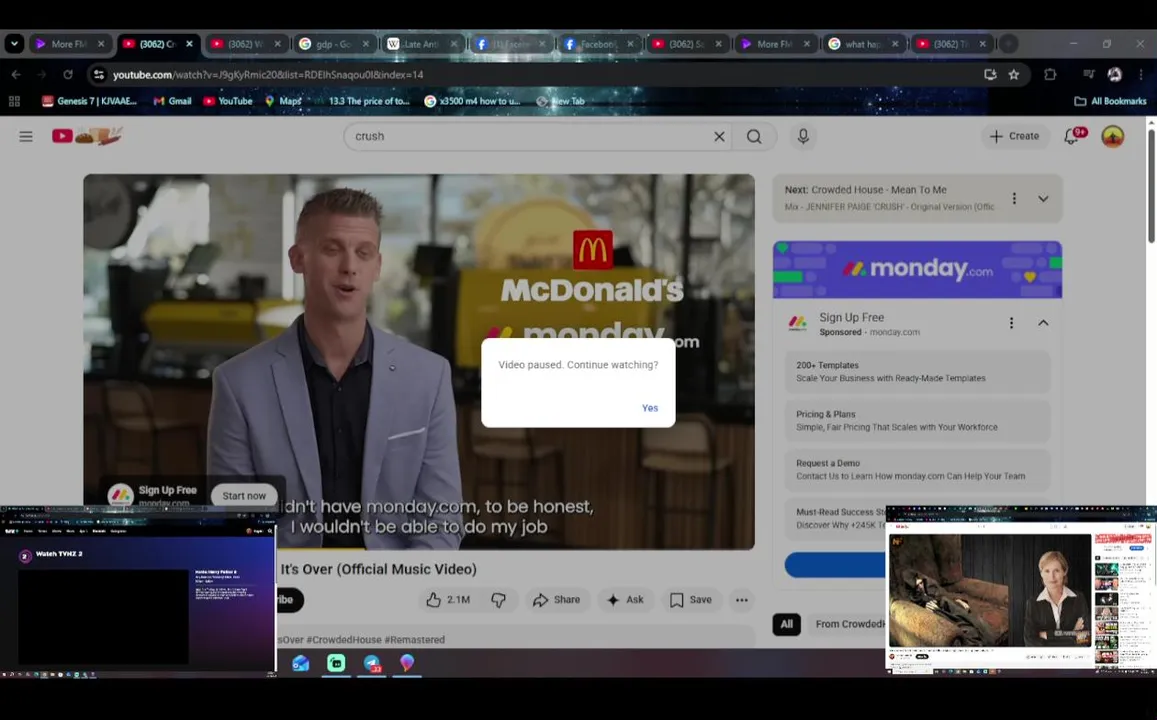View site information icon in address bar

[x=99, y=75]
